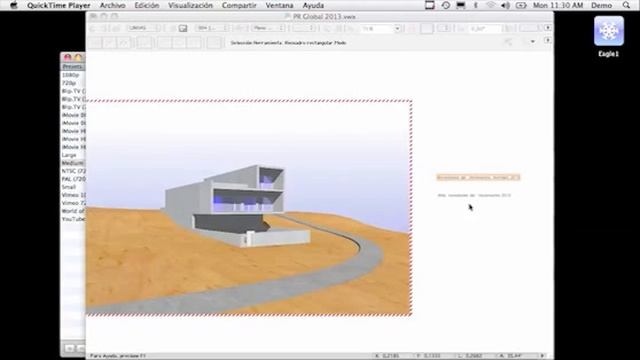Select Large preset in background window
Image resolution: width=640 pixels, height=360 pixels.
[x=73, y=155]
